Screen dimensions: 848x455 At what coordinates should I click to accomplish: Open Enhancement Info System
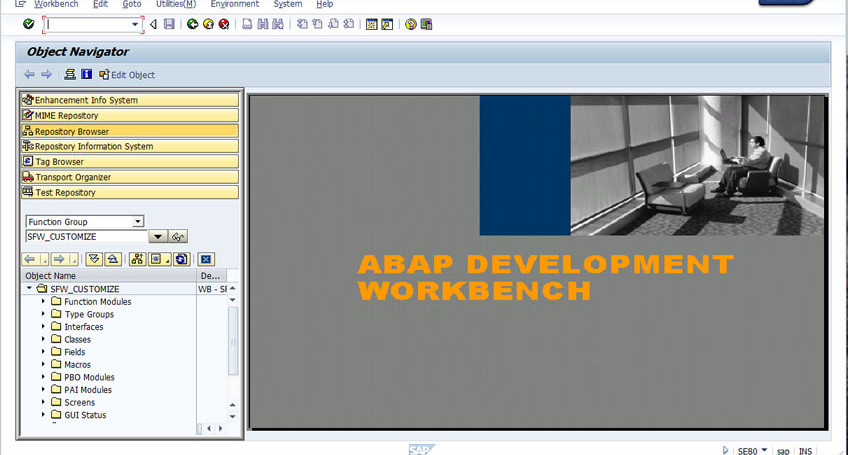coord(130,100)
